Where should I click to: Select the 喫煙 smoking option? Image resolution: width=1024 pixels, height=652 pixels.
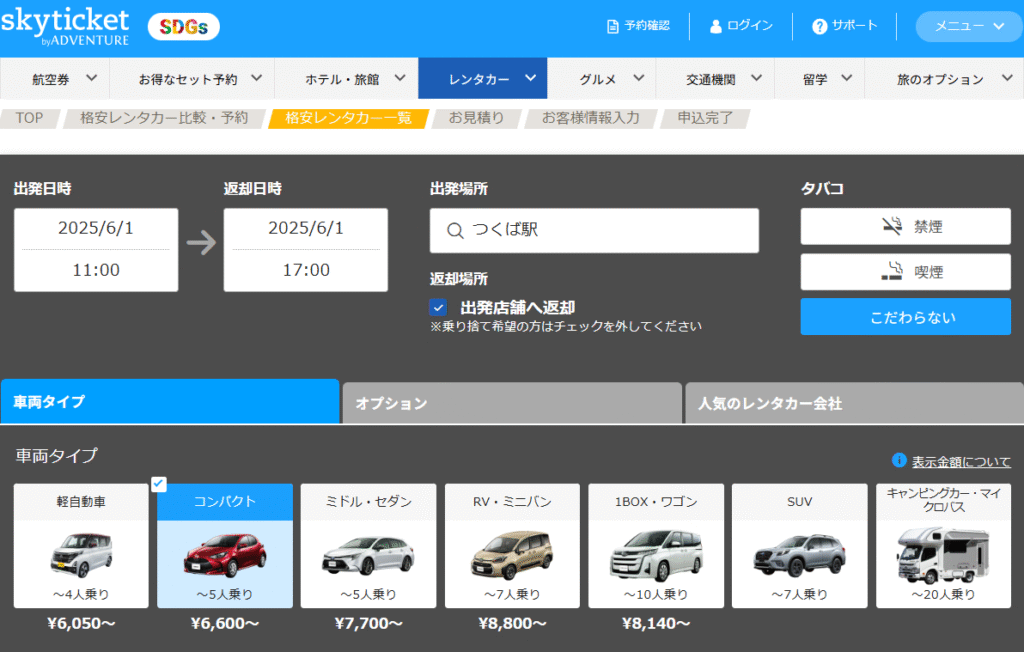(x=905, y=272)
